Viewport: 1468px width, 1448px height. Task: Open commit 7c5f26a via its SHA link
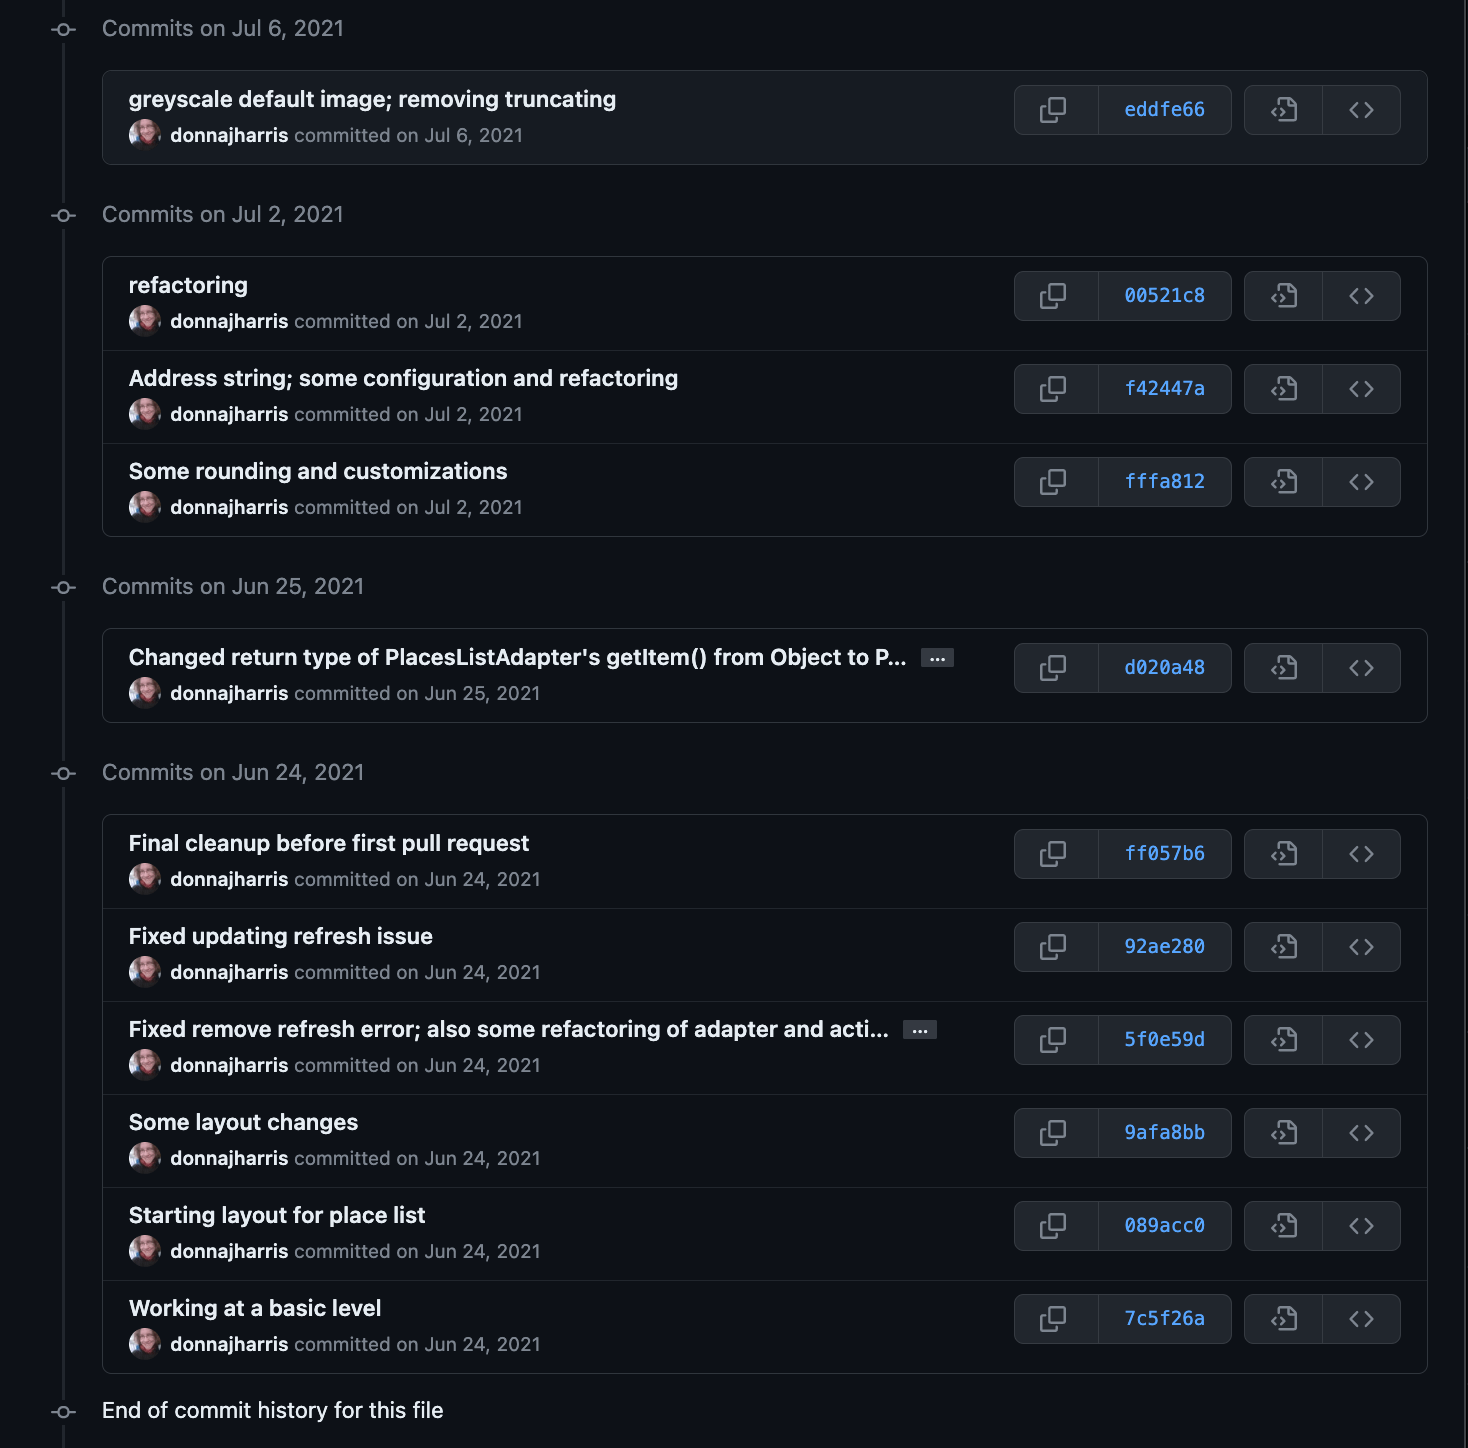pos(1165,1318)
